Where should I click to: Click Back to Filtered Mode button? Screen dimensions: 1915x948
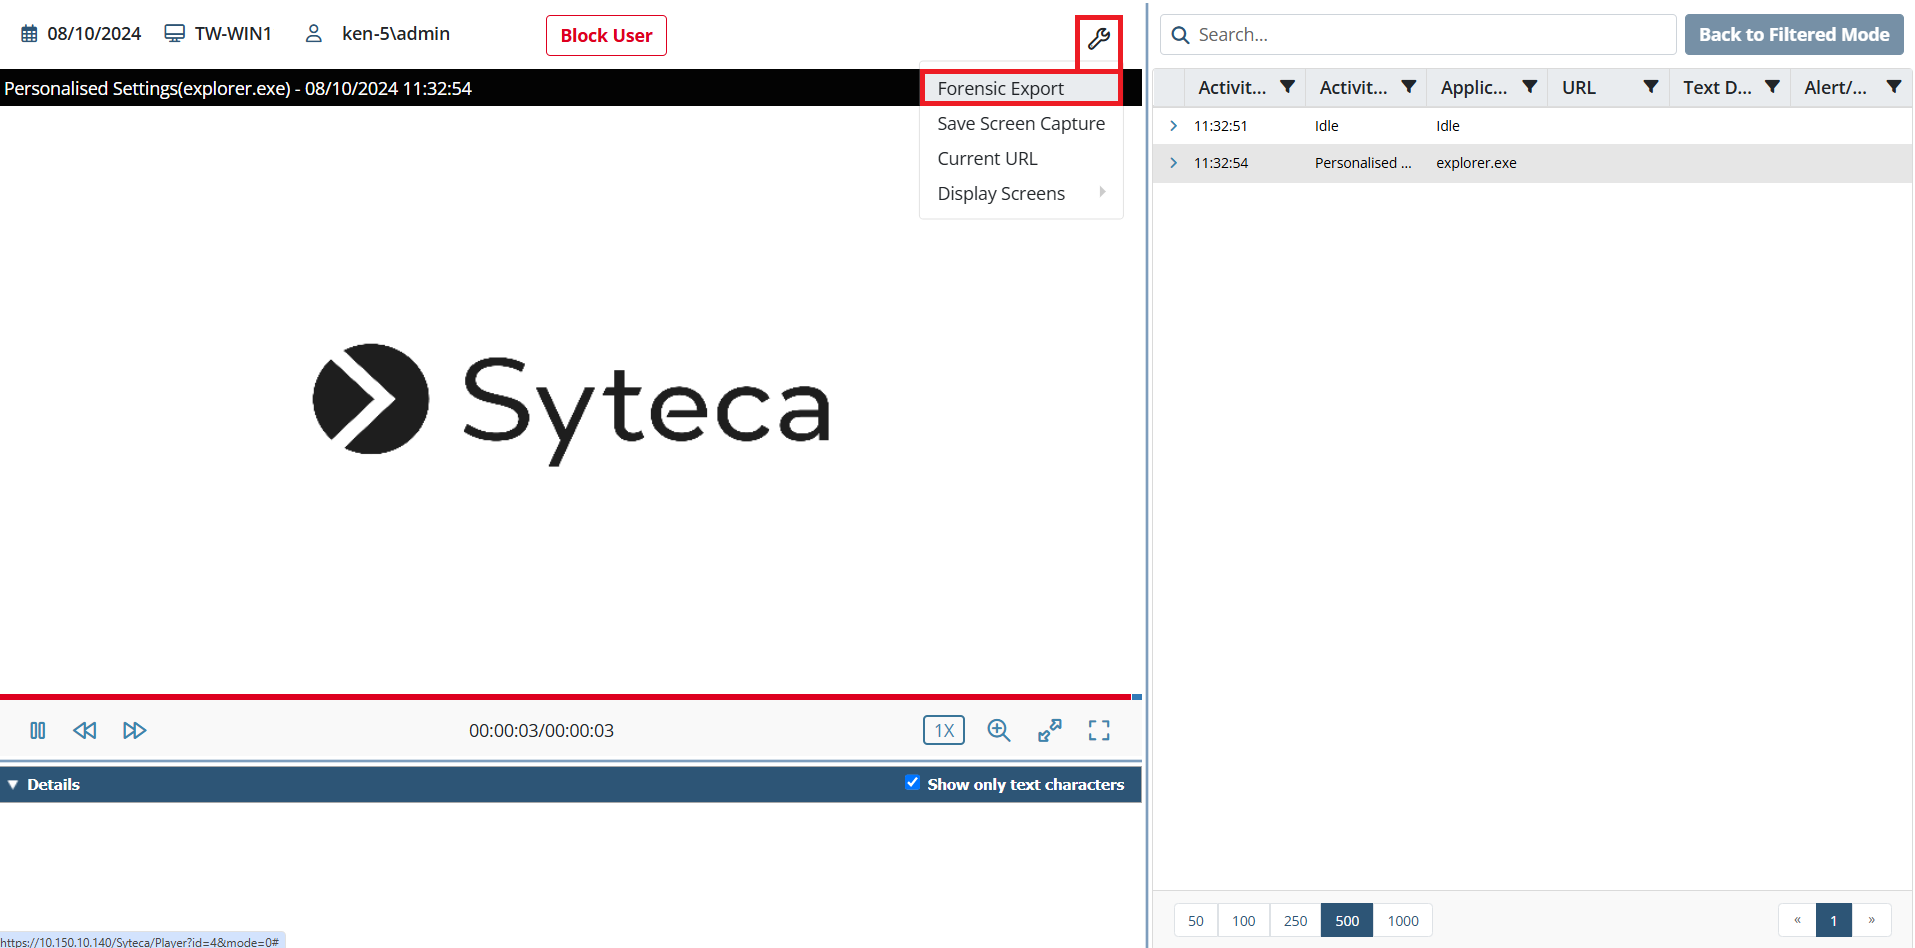[x=1794, y=35]
